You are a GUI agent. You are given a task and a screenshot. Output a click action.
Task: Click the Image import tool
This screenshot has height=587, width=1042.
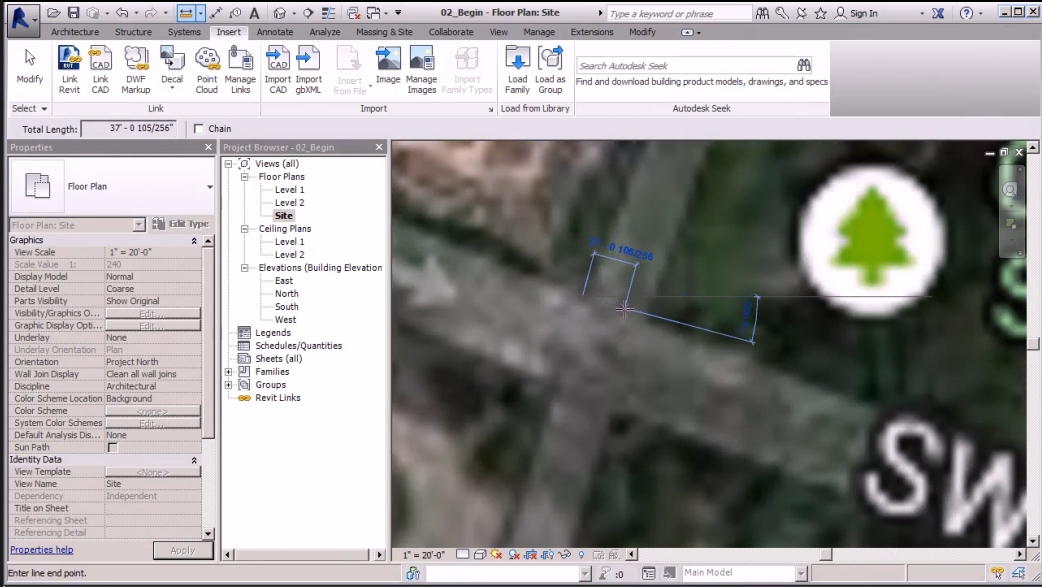[x=388, y=66]
